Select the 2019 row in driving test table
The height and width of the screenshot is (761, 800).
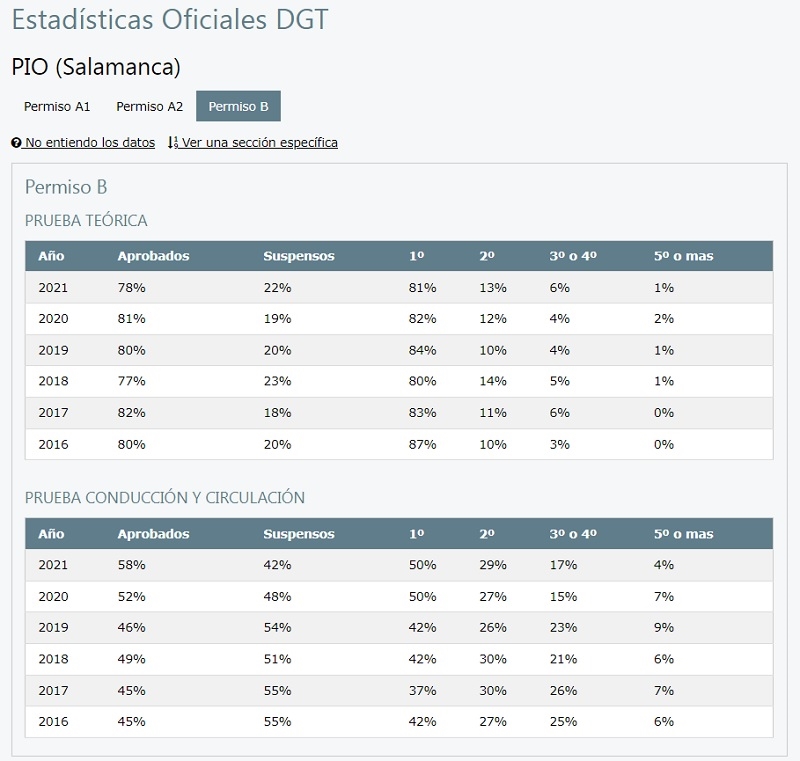(x=399, y=628)
